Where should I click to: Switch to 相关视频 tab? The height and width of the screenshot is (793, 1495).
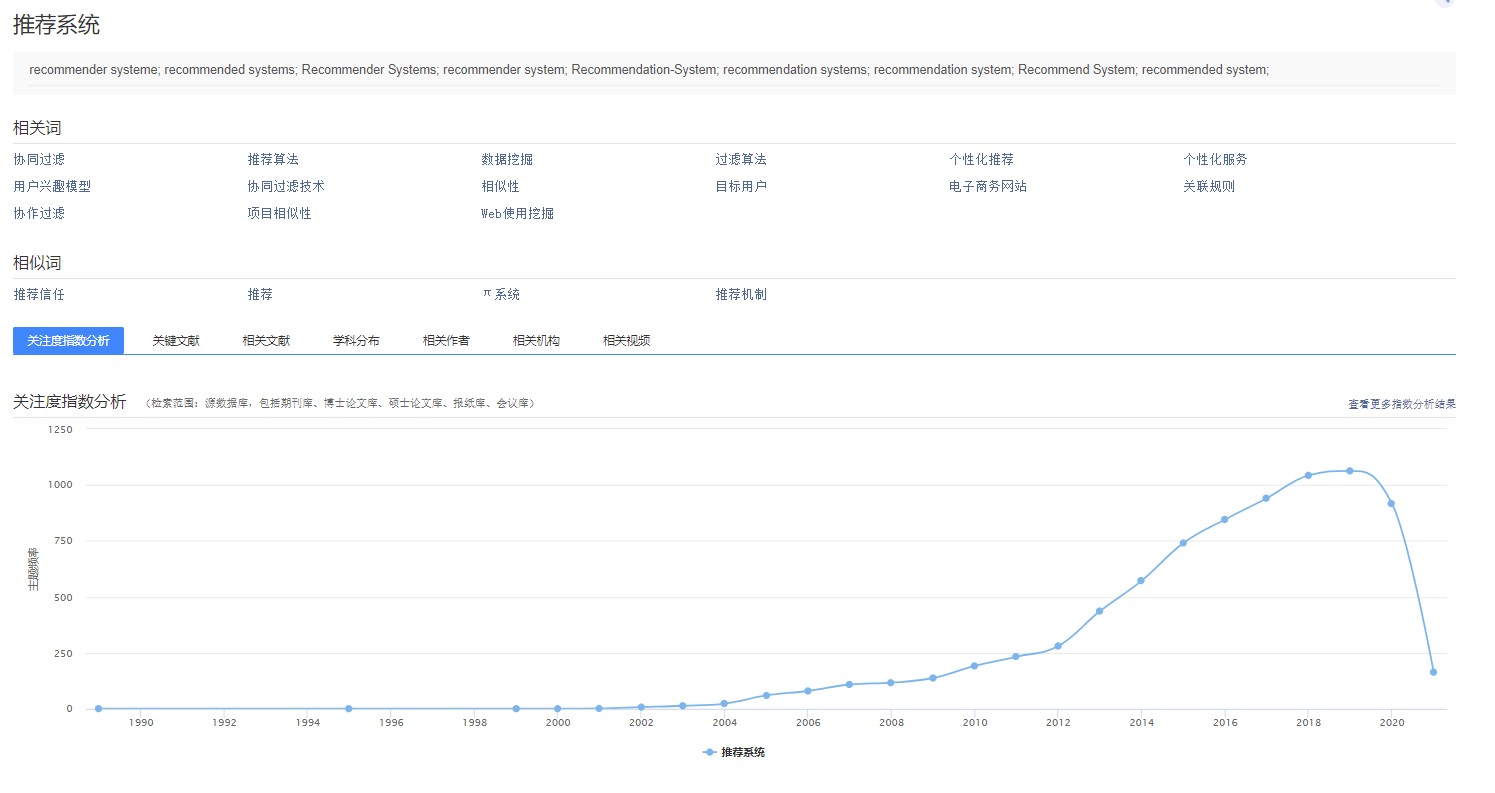point(626,341)
